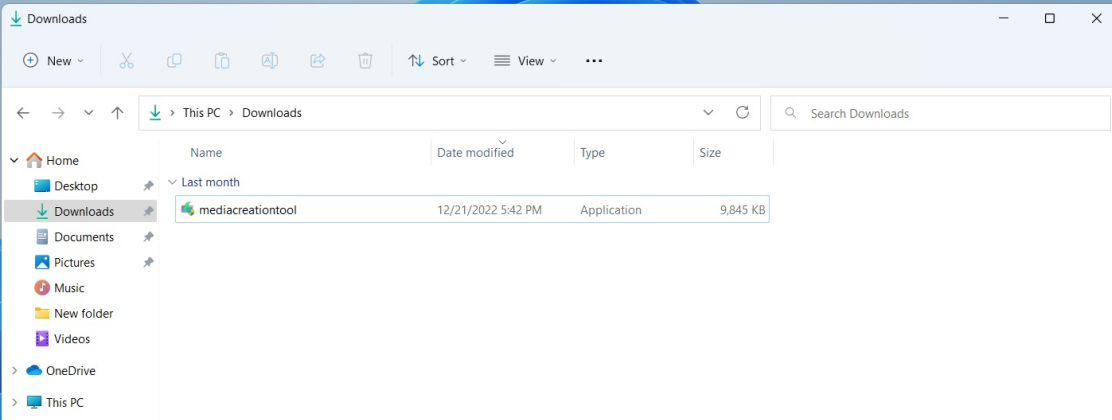
Task: Refresh the Downloads folder view
Action: (743, 112)
